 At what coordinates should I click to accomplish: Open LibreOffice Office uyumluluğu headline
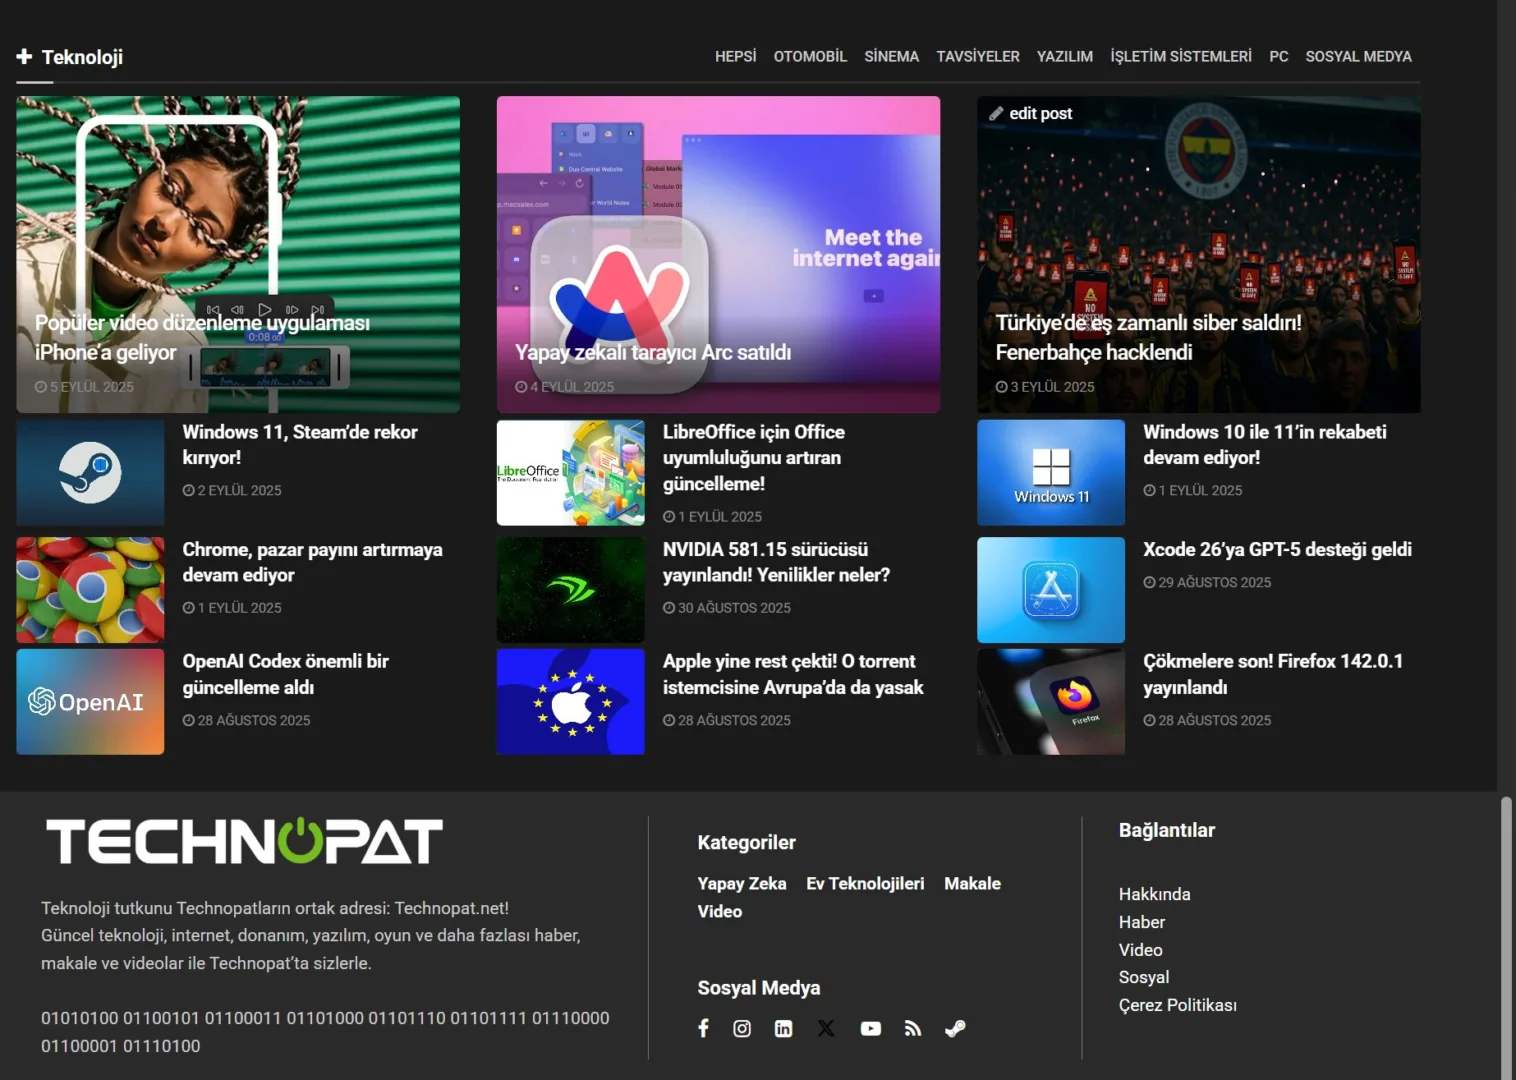pyautogui.click(x=754, y=458)
